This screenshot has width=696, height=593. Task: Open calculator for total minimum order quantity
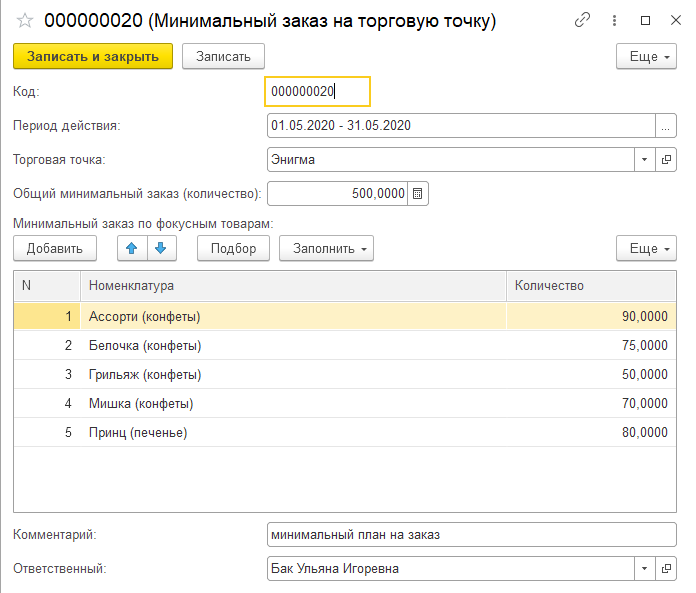coord(417,194)
